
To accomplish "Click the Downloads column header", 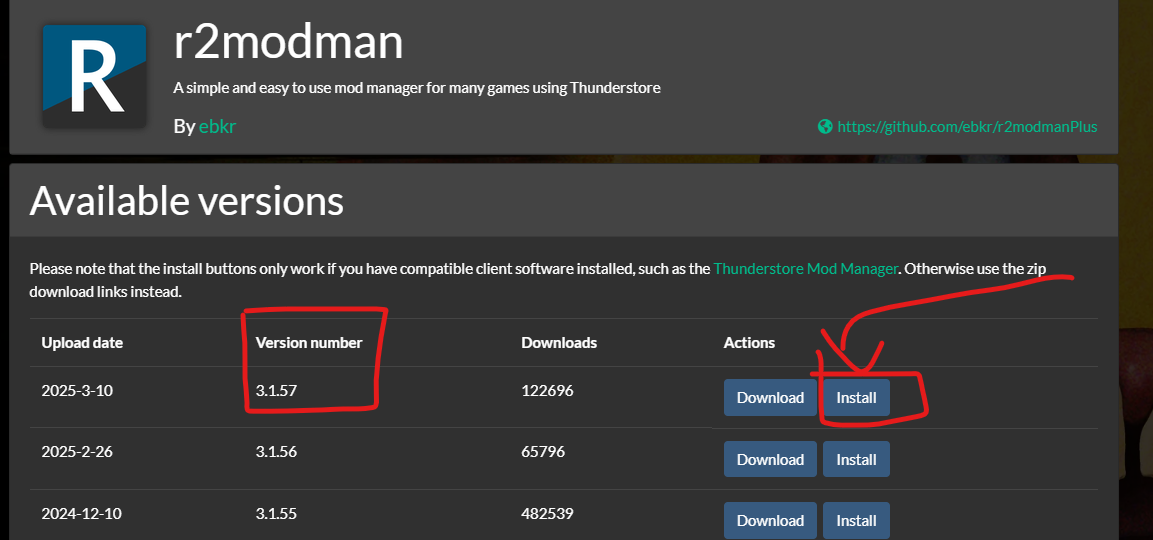I will 559,343.
